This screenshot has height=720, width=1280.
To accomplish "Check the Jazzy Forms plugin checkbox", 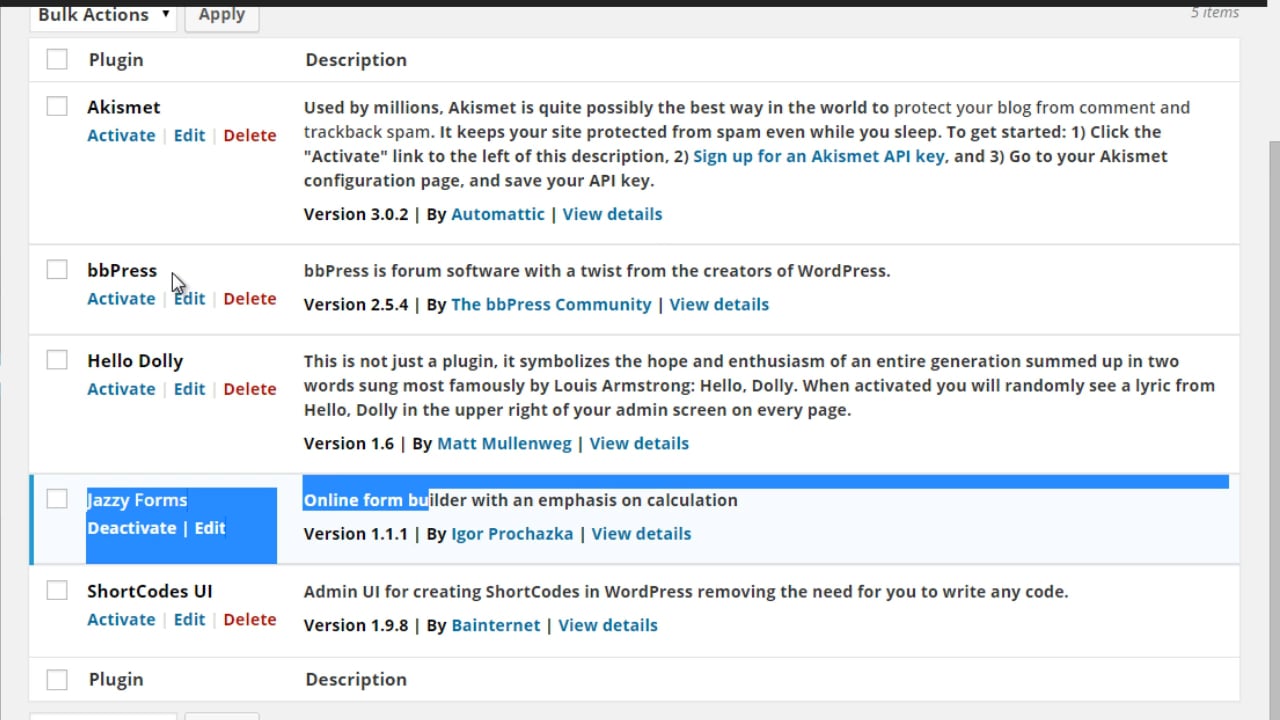I will (56, 498).
